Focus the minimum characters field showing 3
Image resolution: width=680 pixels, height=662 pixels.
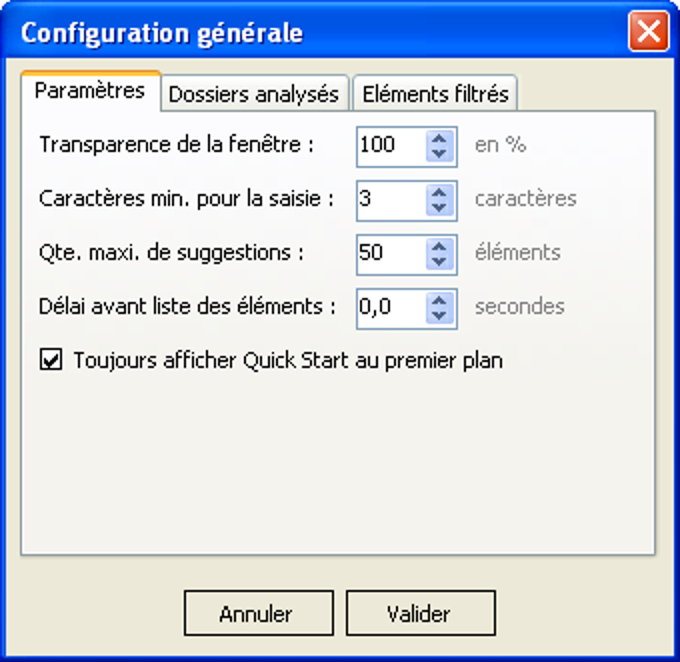tap(391, 201)
